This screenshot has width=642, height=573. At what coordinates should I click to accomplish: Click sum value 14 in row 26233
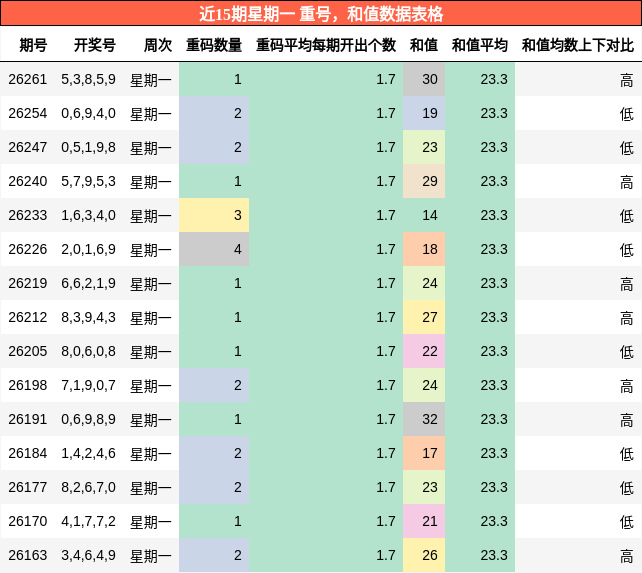tap(424, 215)
